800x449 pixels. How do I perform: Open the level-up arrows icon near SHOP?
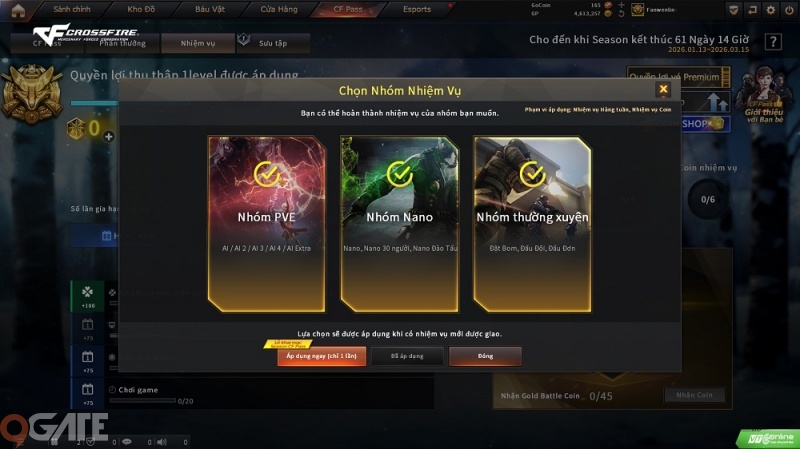tap(718, 103)
